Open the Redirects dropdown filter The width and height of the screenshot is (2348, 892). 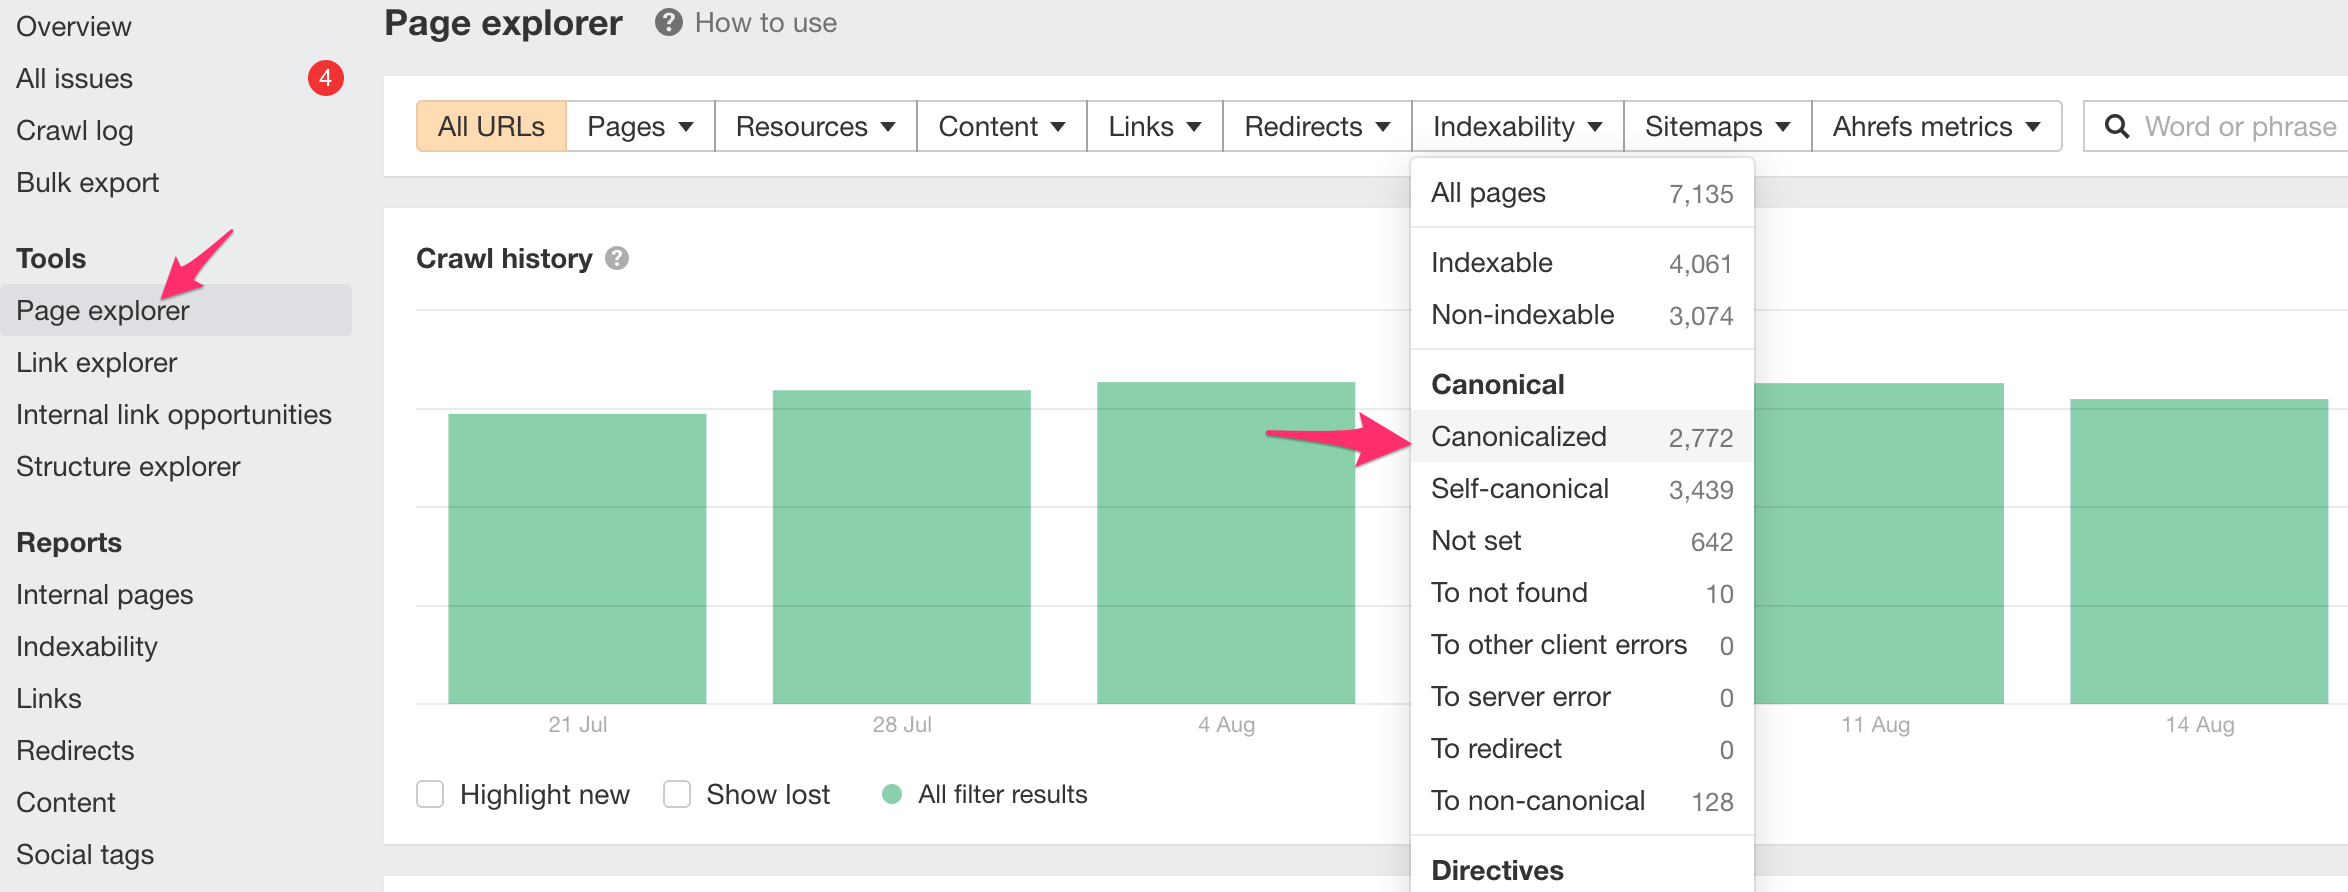[1317, 126]
